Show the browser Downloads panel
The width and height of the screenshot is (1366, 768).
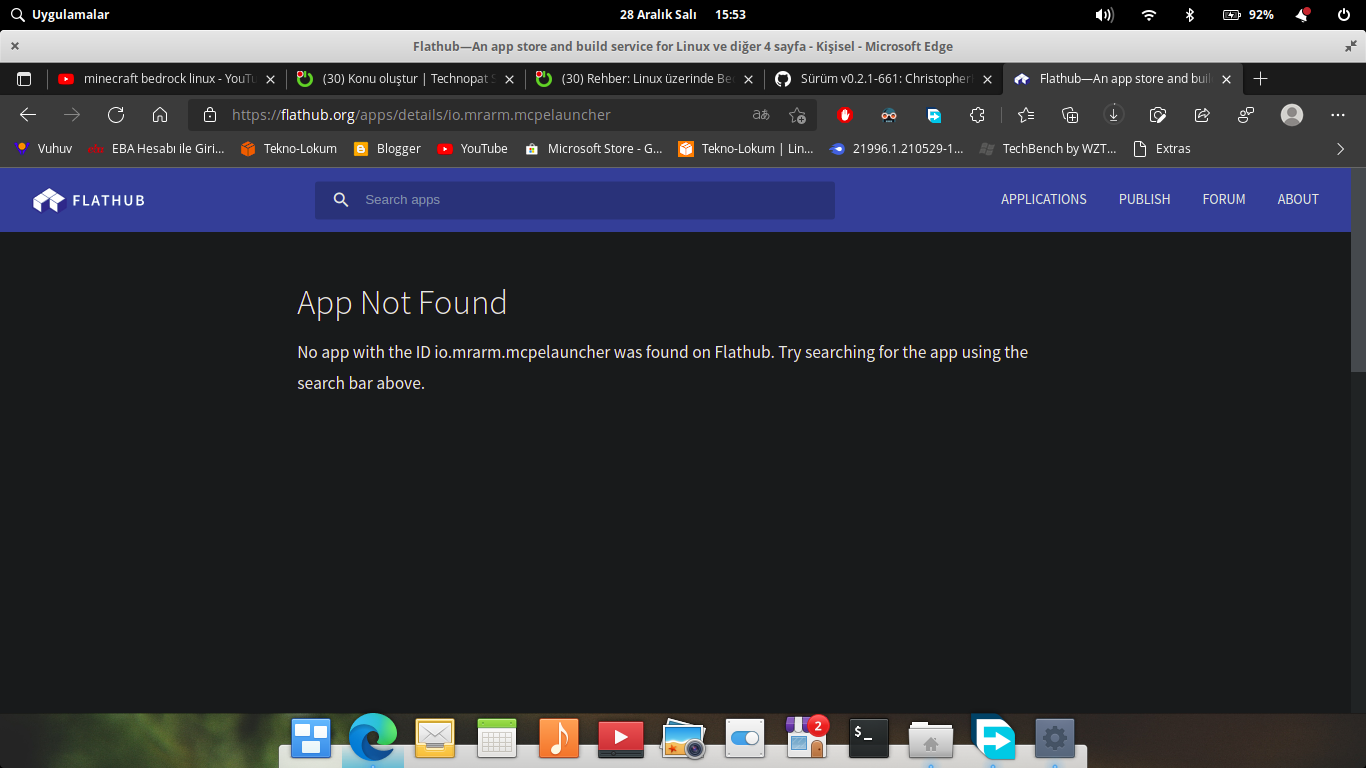coord(1114,115)
